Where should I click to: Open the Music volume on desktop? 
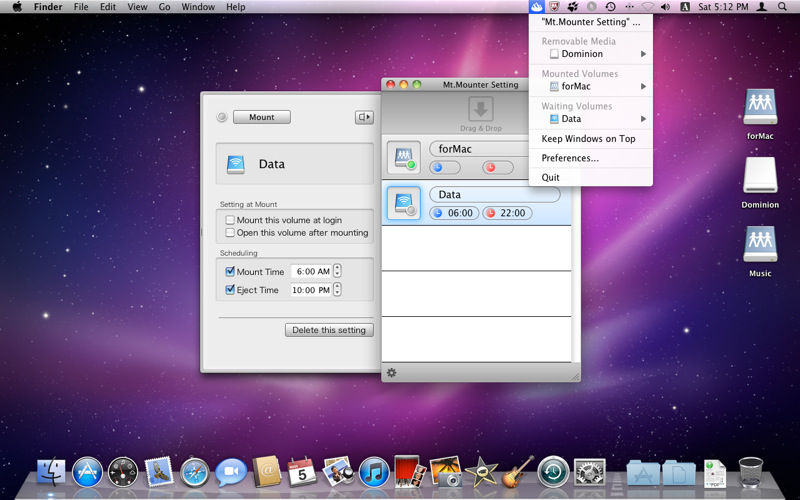click(760, 245)
